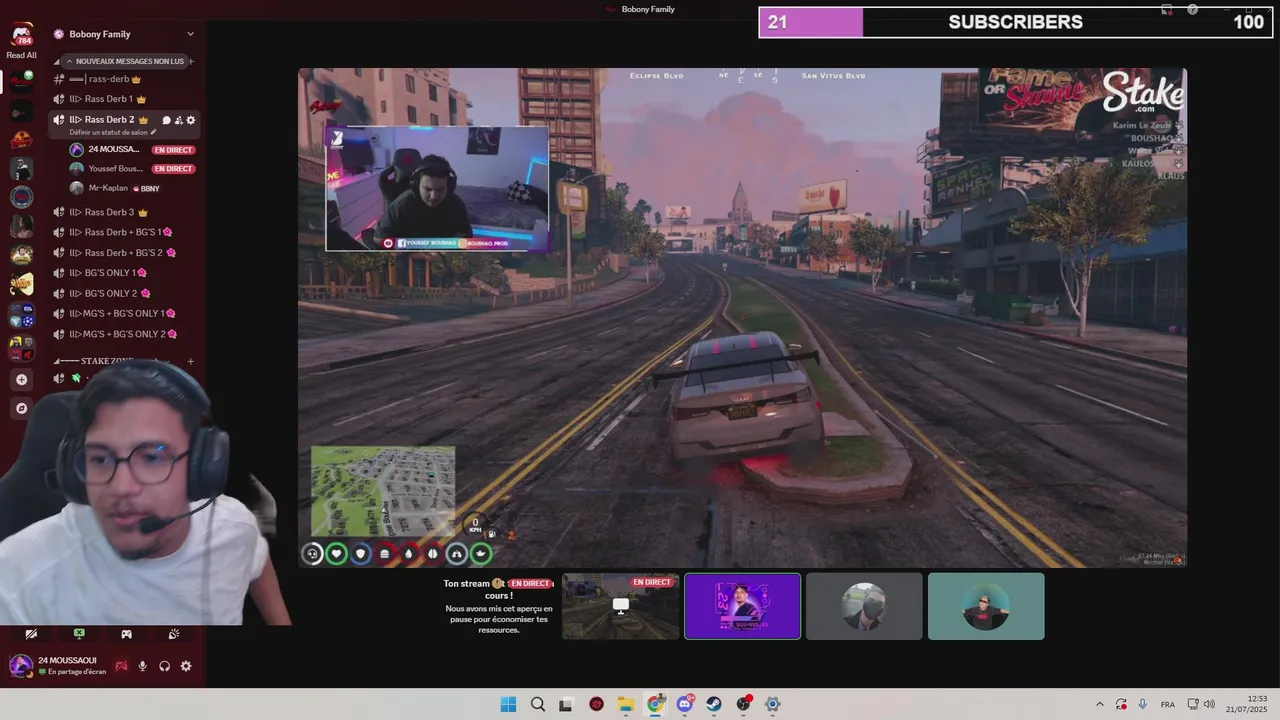This screenshot has height=720, width=1280.
Task: Open OBS icon with red dot
Action: point(743,704)
